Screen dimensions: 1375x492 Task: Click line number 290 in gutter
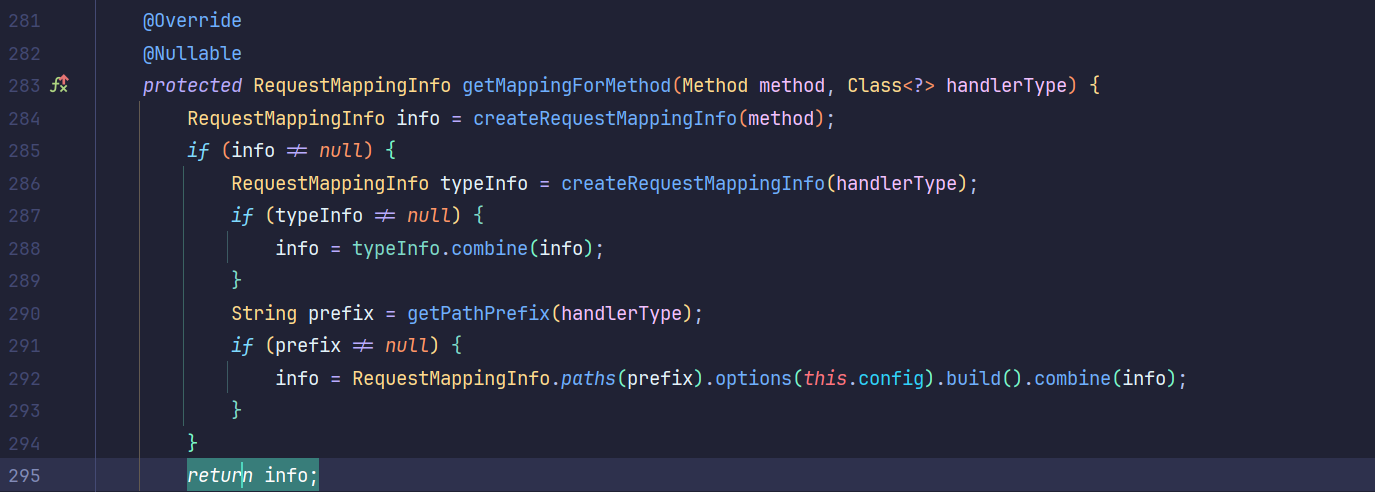pos(24,314)
